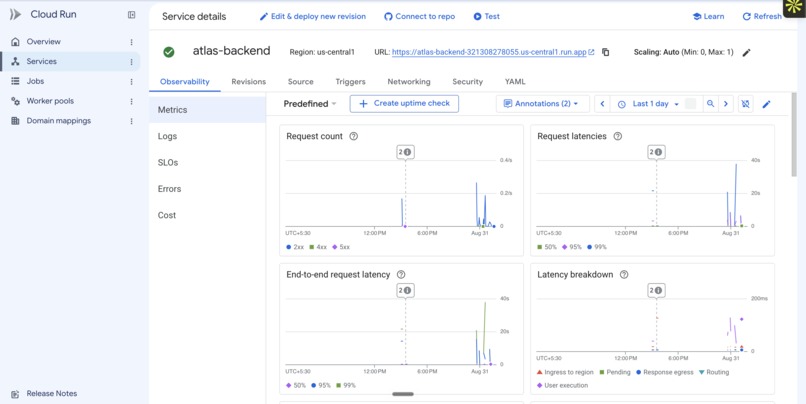Image resolution: width=806 pixels, height=404 pixels.
Task: Open the annotation marker on Request latencies chart
Action: (x=656, y=152)
